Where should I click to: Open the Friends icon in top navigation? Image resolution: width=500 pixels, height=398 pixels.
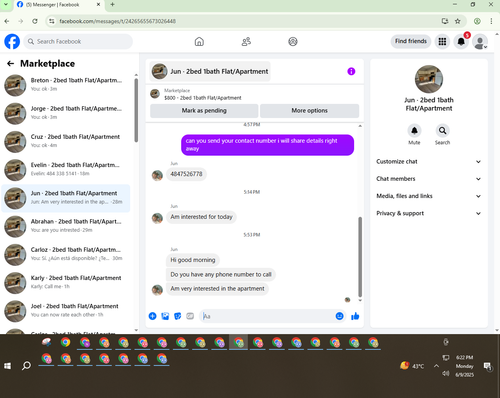click(246, 42)
